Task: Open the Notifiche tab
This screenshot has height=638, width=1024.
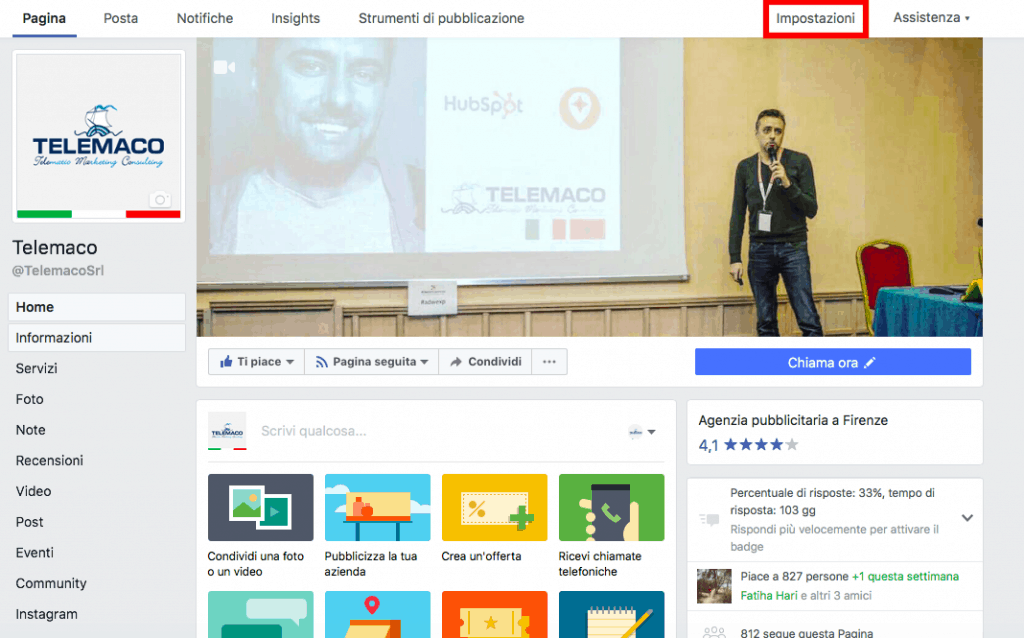Action: click(x=204, y=18)
